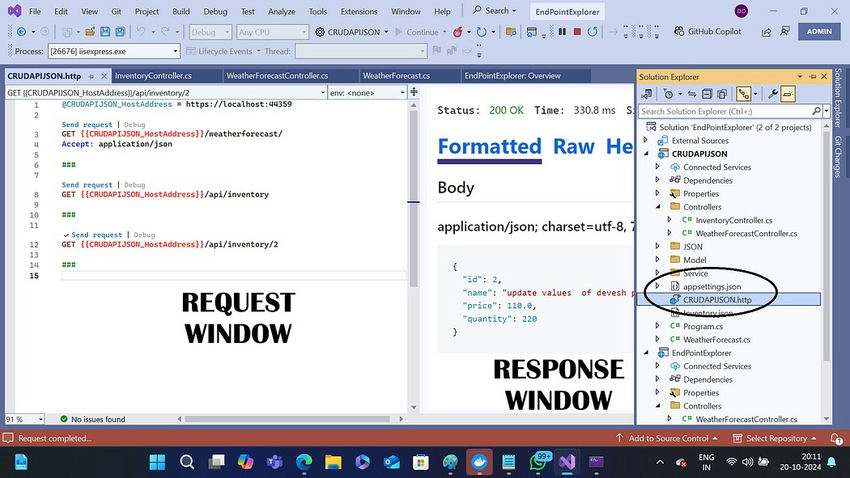Toggle Track Active Item in Solution Explorer

pos(744,94)
